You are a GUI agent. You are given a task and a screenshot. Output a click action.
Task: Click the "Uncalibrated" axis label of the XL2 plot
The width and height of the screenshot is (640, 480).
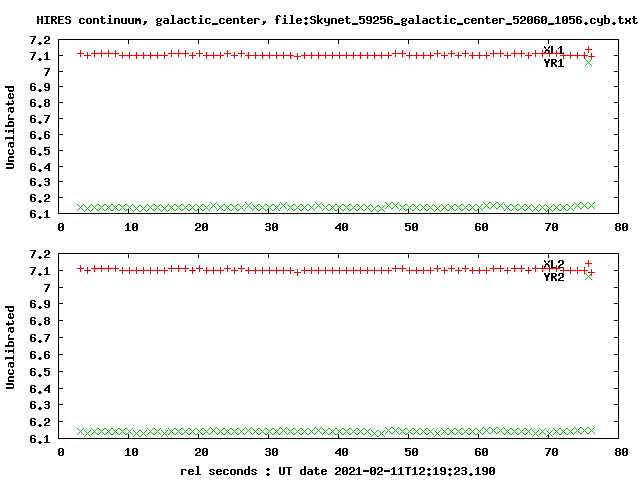click(10, 347)
